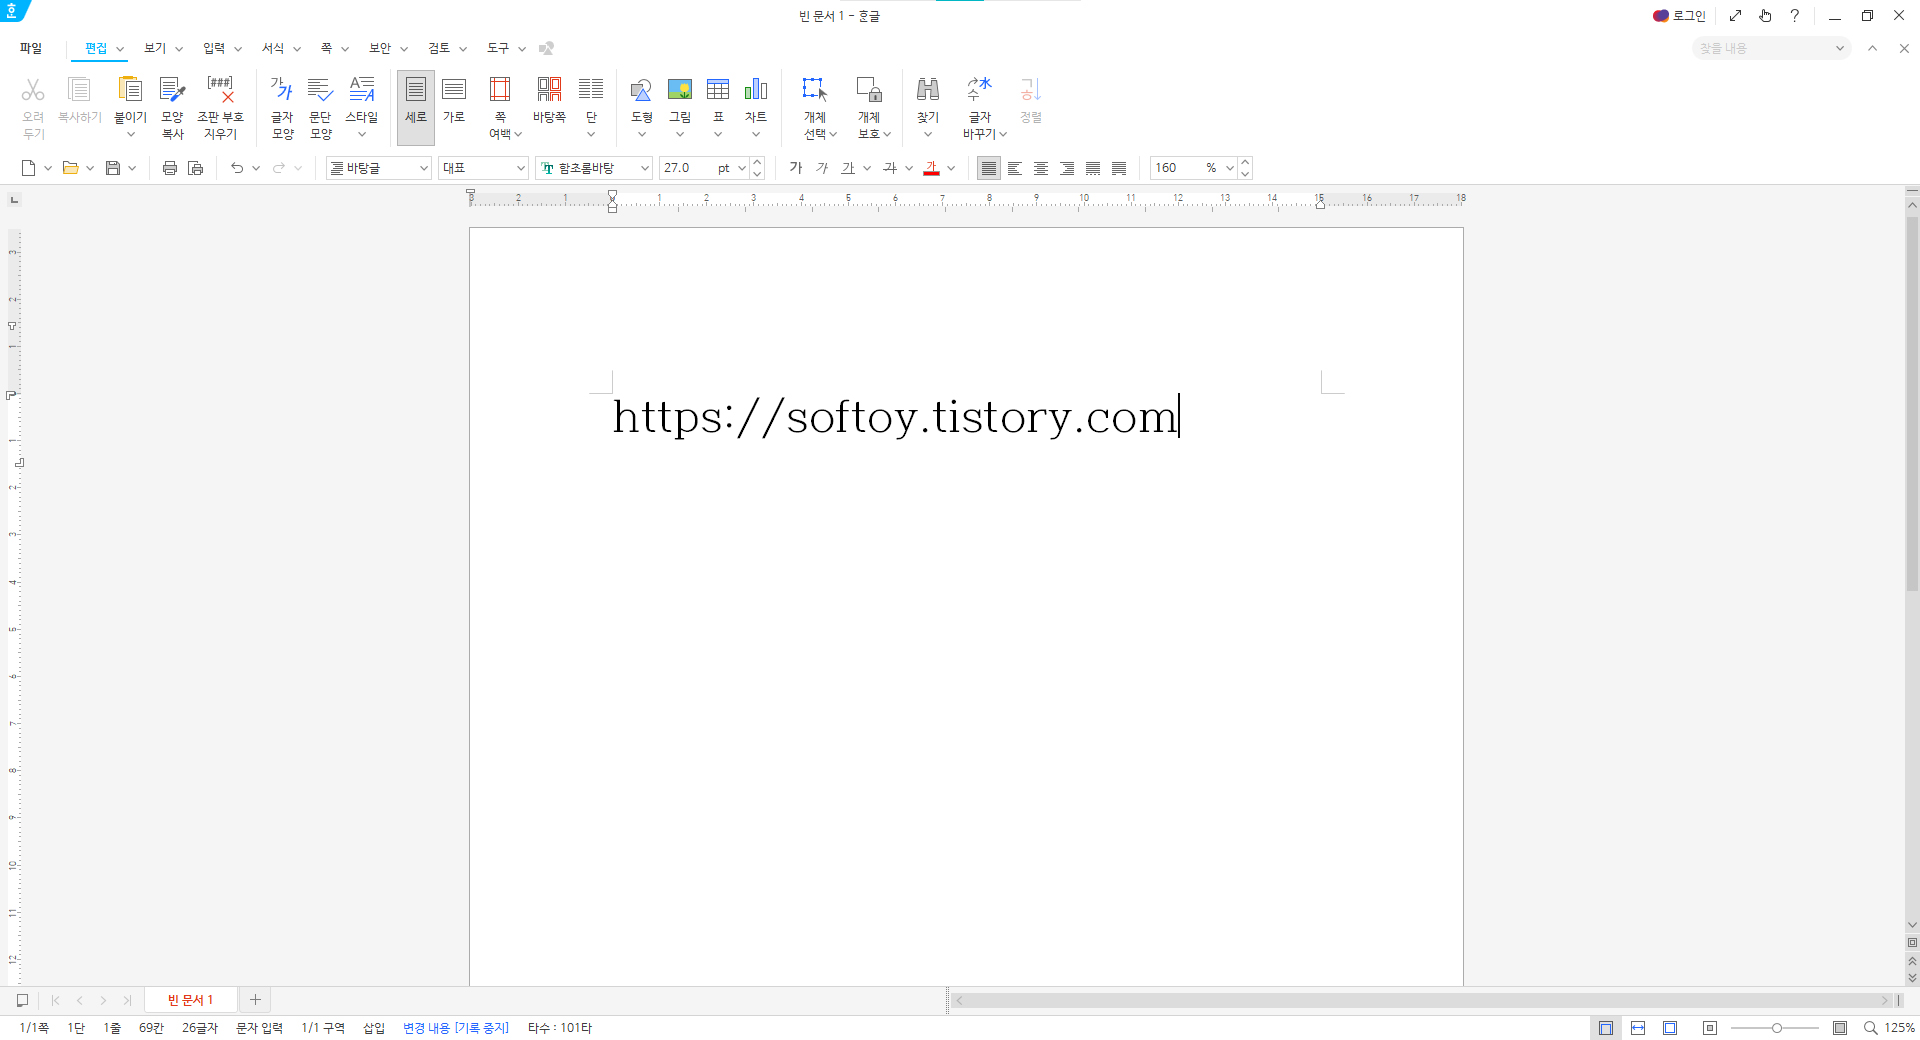Set justified alignment
The image size is (1920, 1040).
pos(989,168)
